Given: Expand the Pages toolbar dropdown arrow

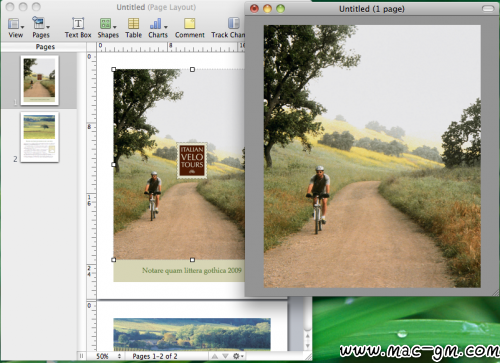Looking at the screenshot, I should pos(48,27).
